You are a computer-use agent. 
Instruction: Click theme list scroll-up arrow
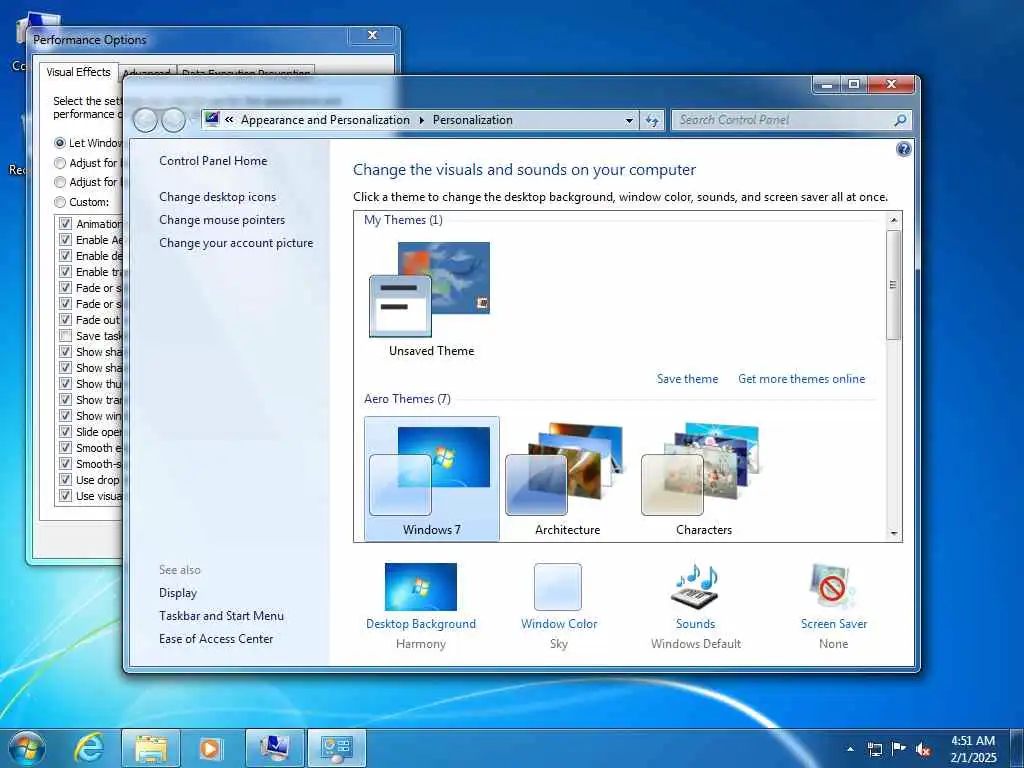(x=894, y=220)
